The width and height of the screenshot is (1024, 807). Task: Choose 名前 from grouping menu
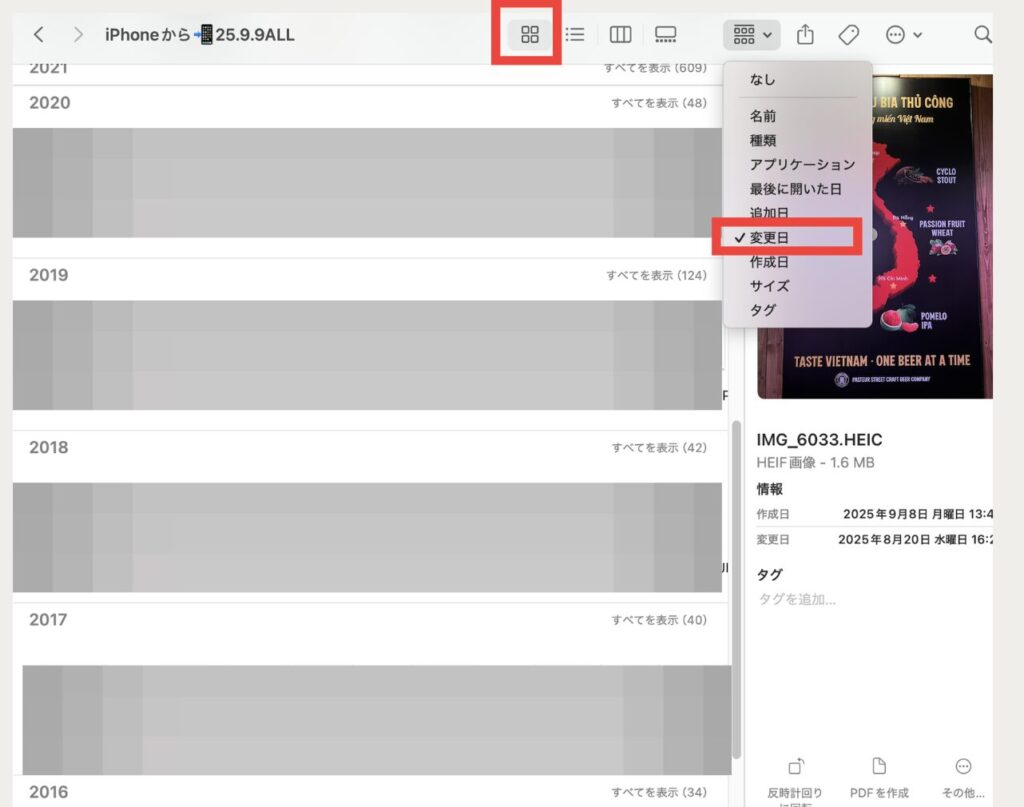point(763,116)
